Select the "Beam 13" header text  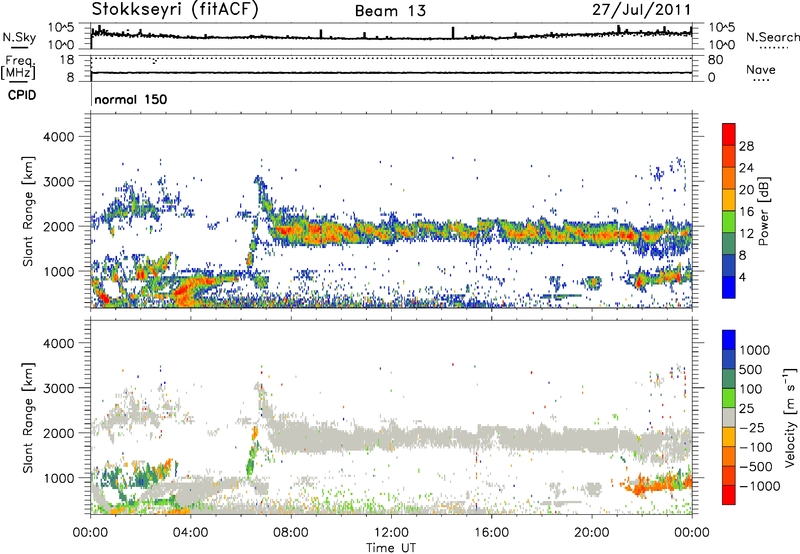[x=390, y=11]
